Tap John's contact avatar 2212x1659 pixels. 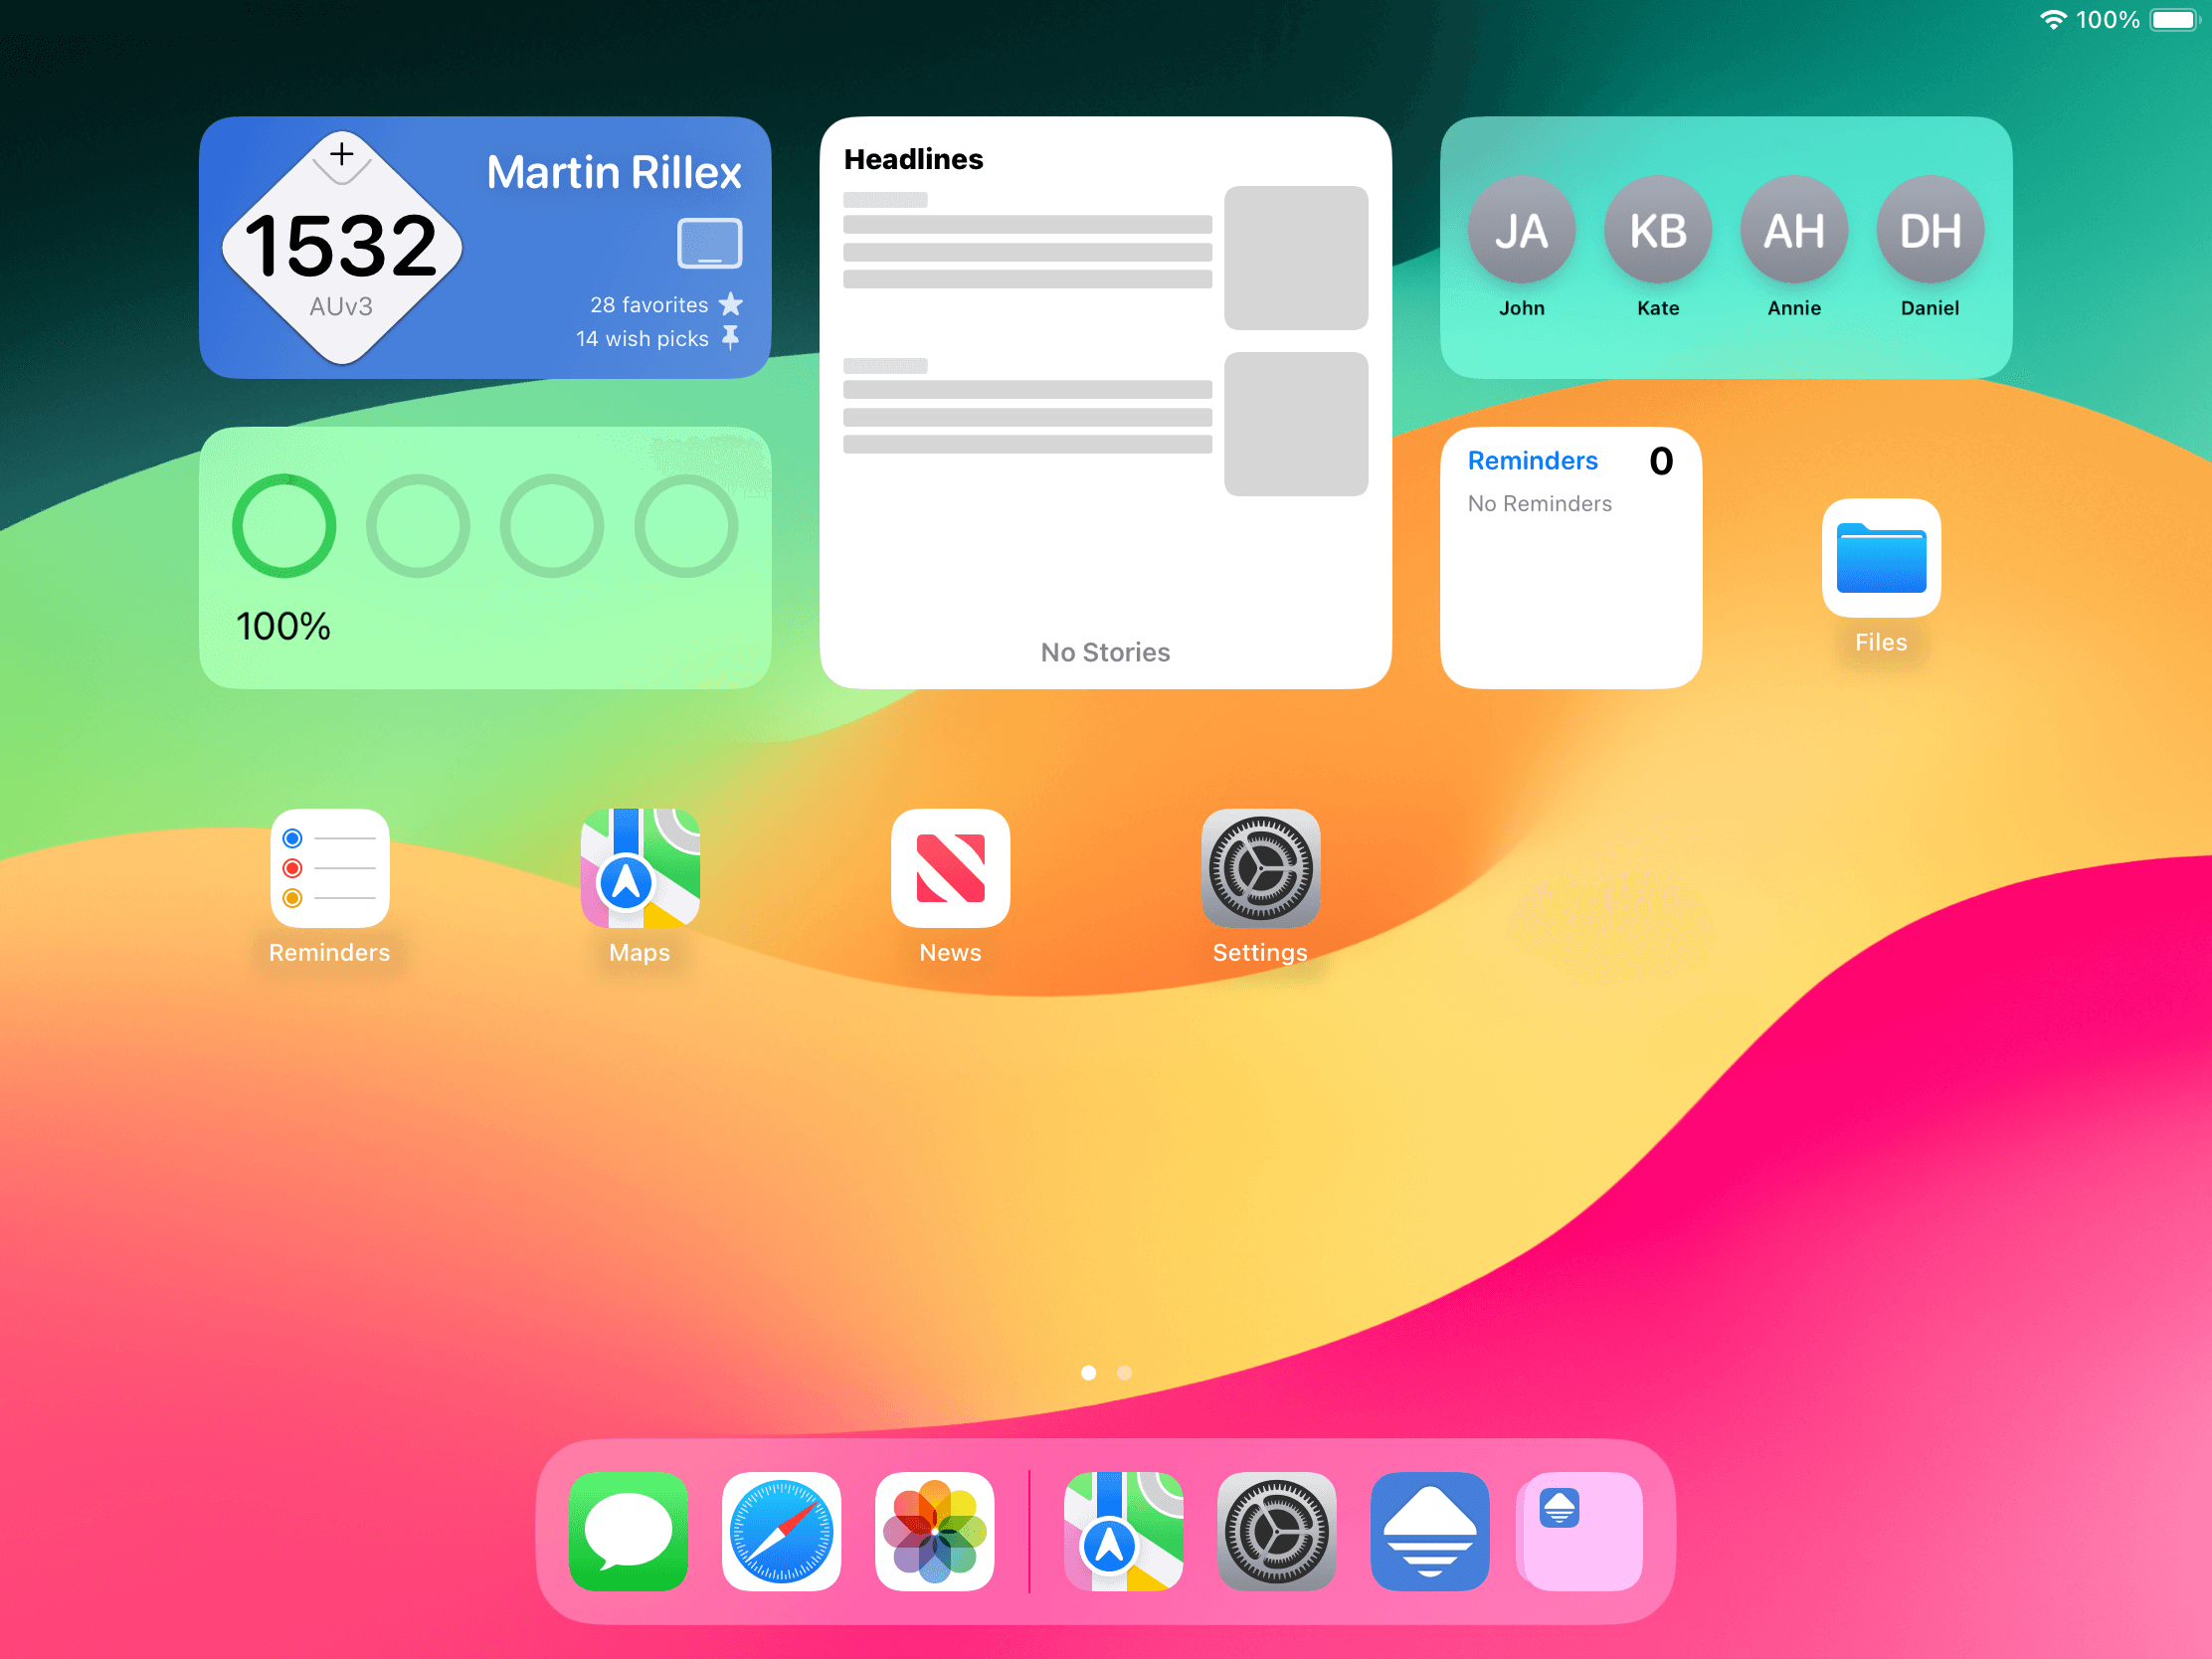[1521, 230]
